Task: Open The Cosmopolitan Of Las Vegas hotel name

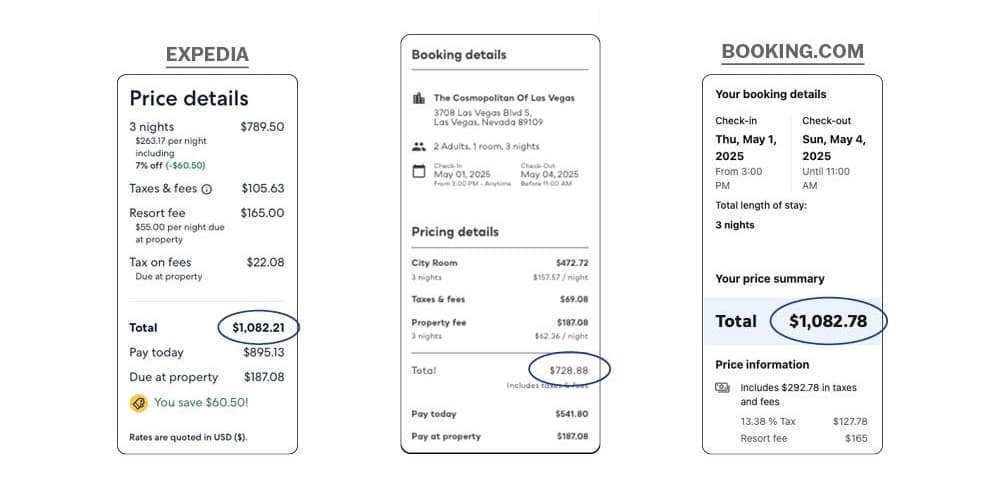Action: pos(504,98)
